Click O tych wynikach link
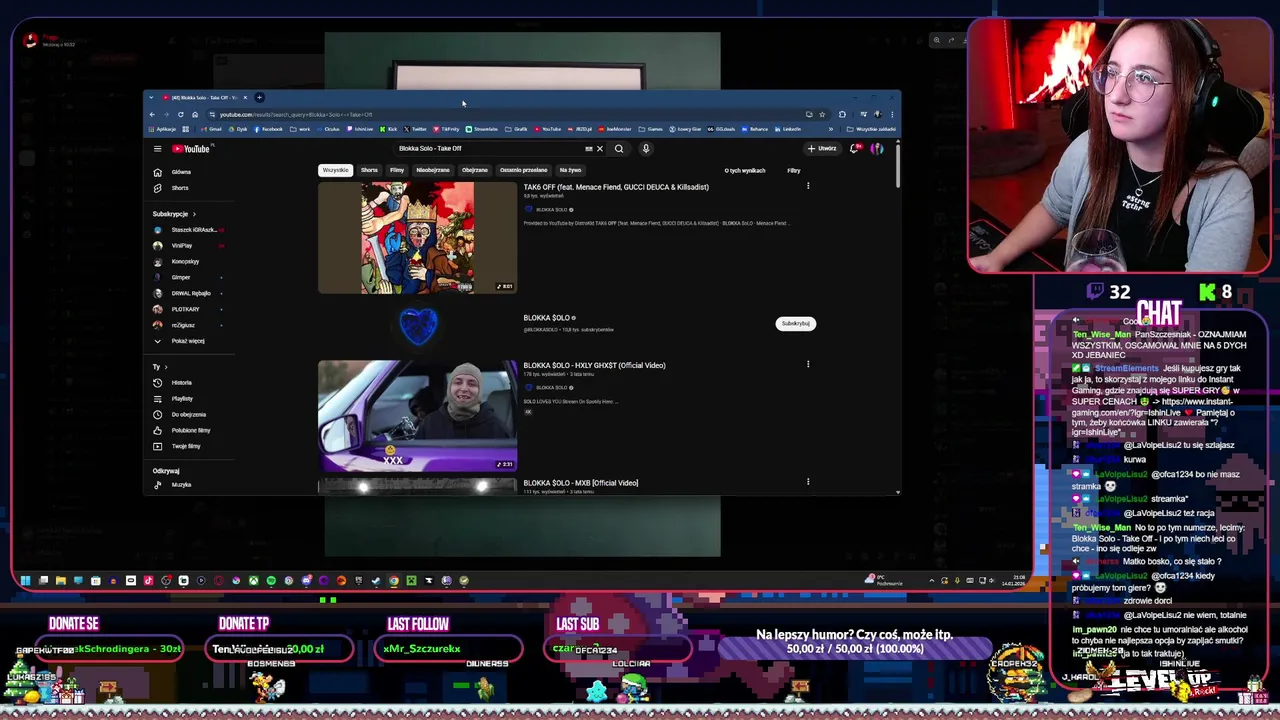 click(x=745, y=171)
